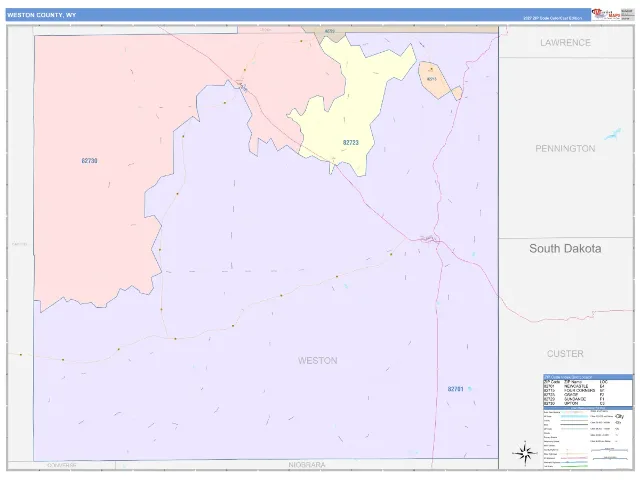Click the compass rose icon
This screenshot has width=640, height=480.
[x=525, y=453]
